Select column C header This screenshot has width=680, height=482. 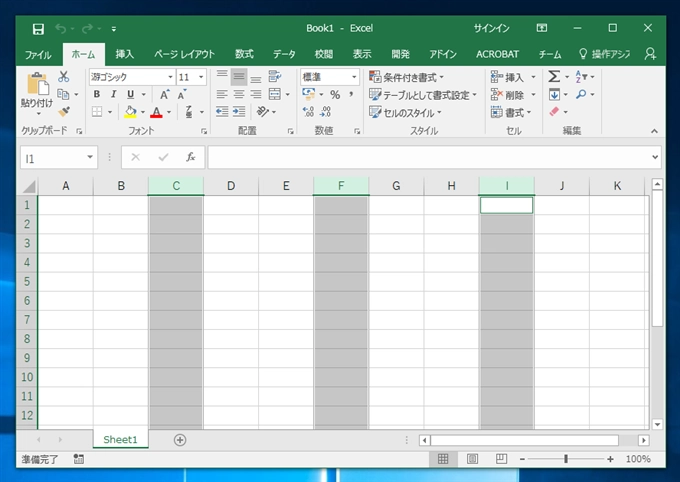click(x=176, y=186)
